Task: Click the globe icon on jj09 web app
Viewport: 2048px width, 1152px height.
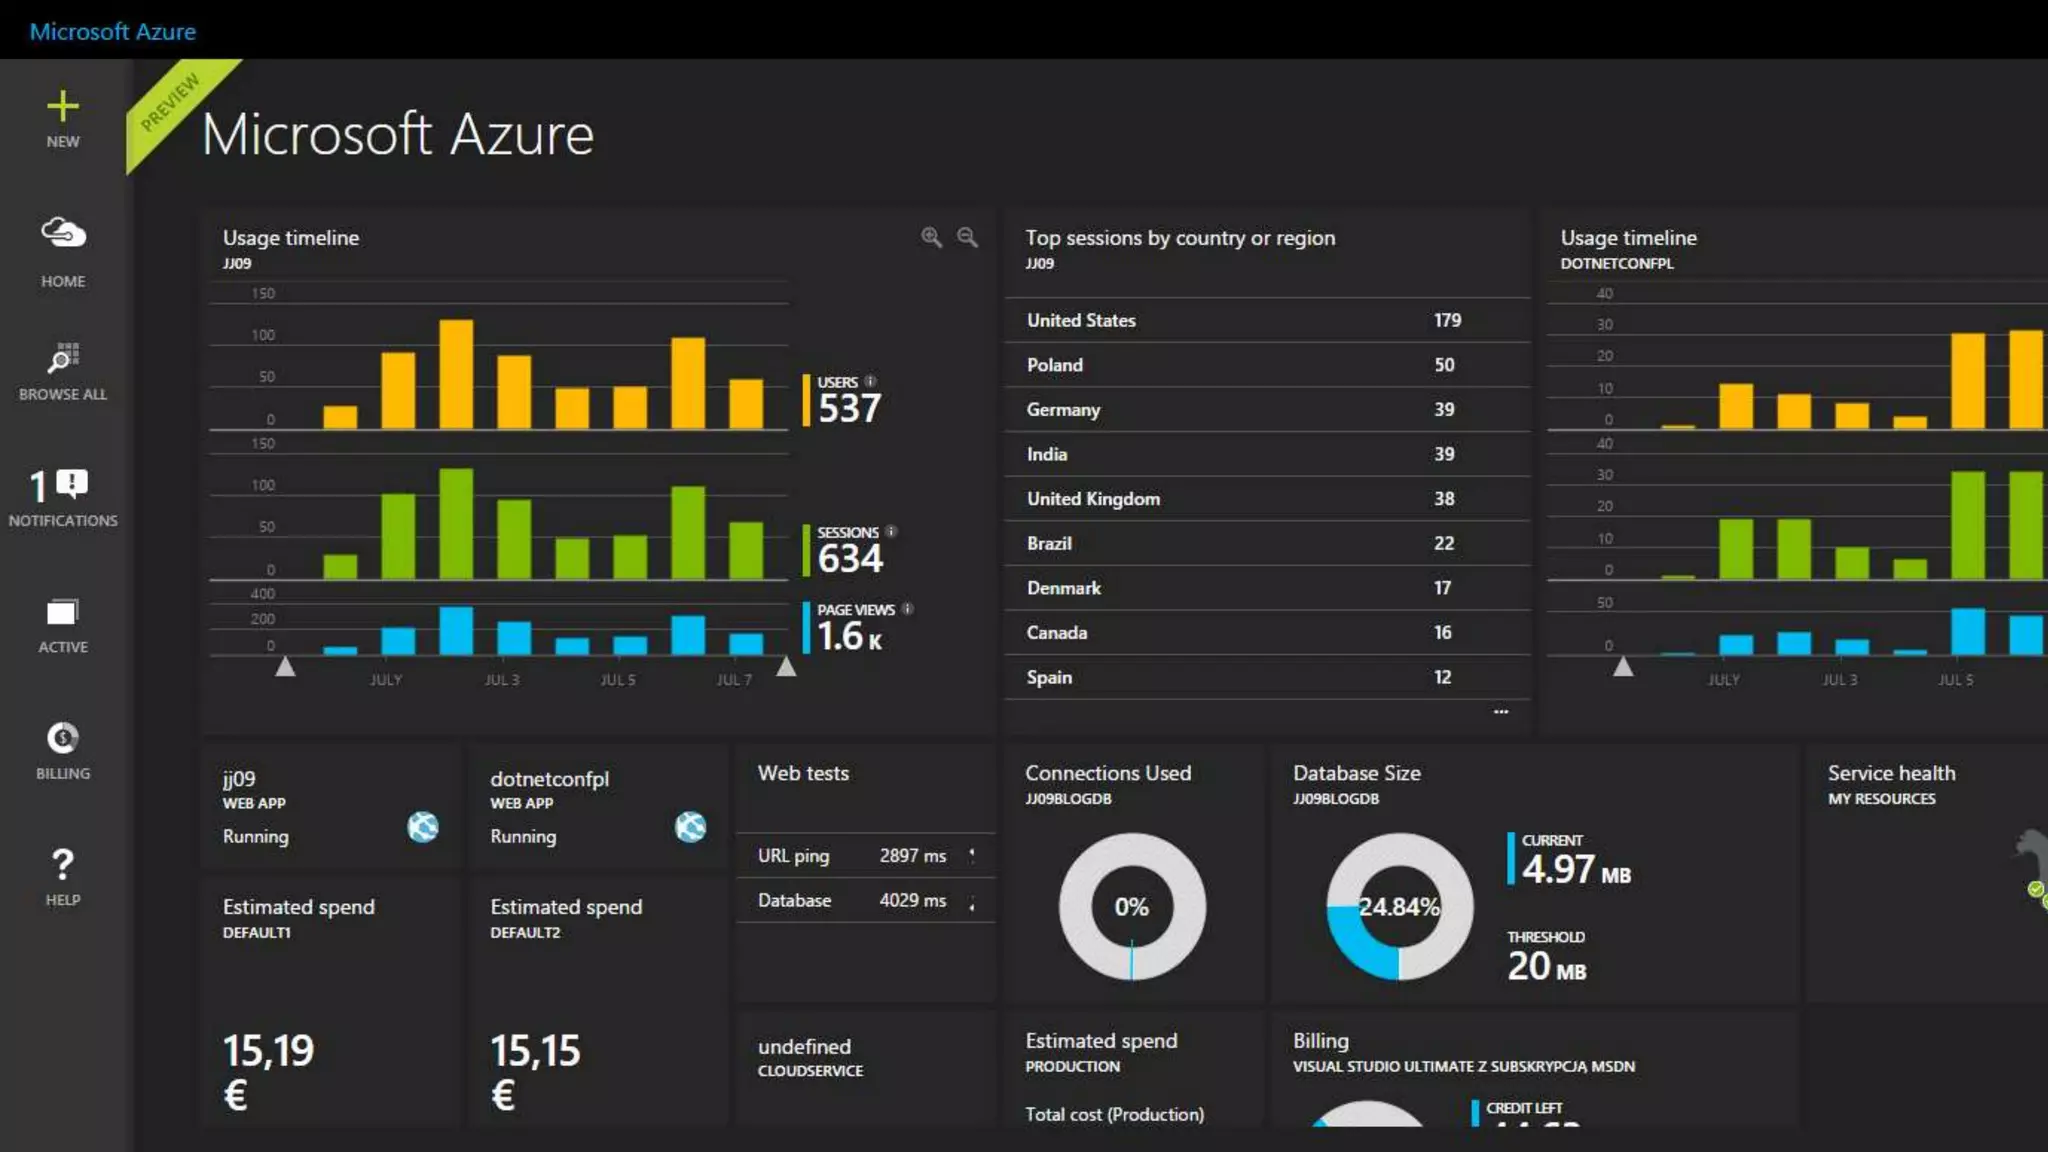Action: [423, 827]
